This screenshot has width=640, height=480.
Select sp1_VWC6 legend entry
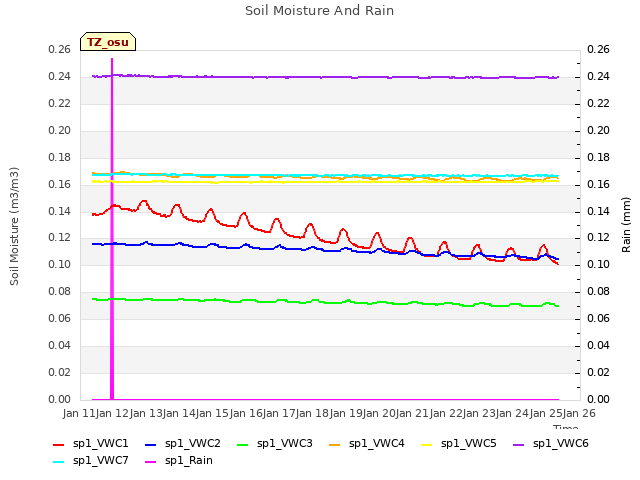click(x=551, y=444)
